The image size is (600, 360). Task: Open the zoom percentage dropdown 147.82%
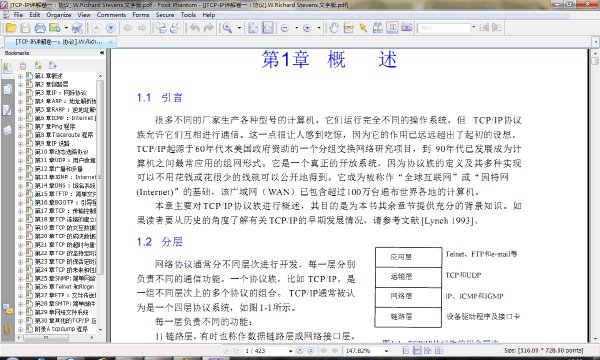click(386, 351)
